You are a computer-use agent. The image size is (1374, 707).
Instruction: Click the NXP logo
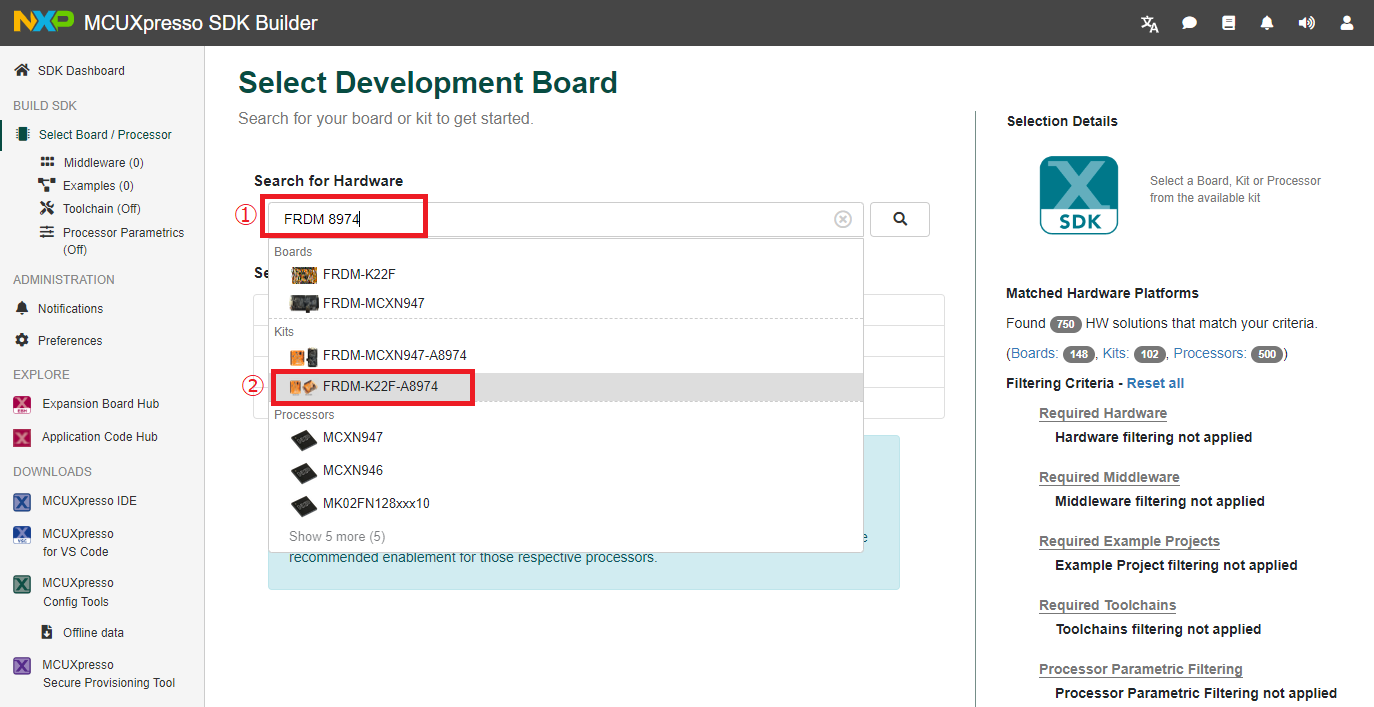coord(43,22)
